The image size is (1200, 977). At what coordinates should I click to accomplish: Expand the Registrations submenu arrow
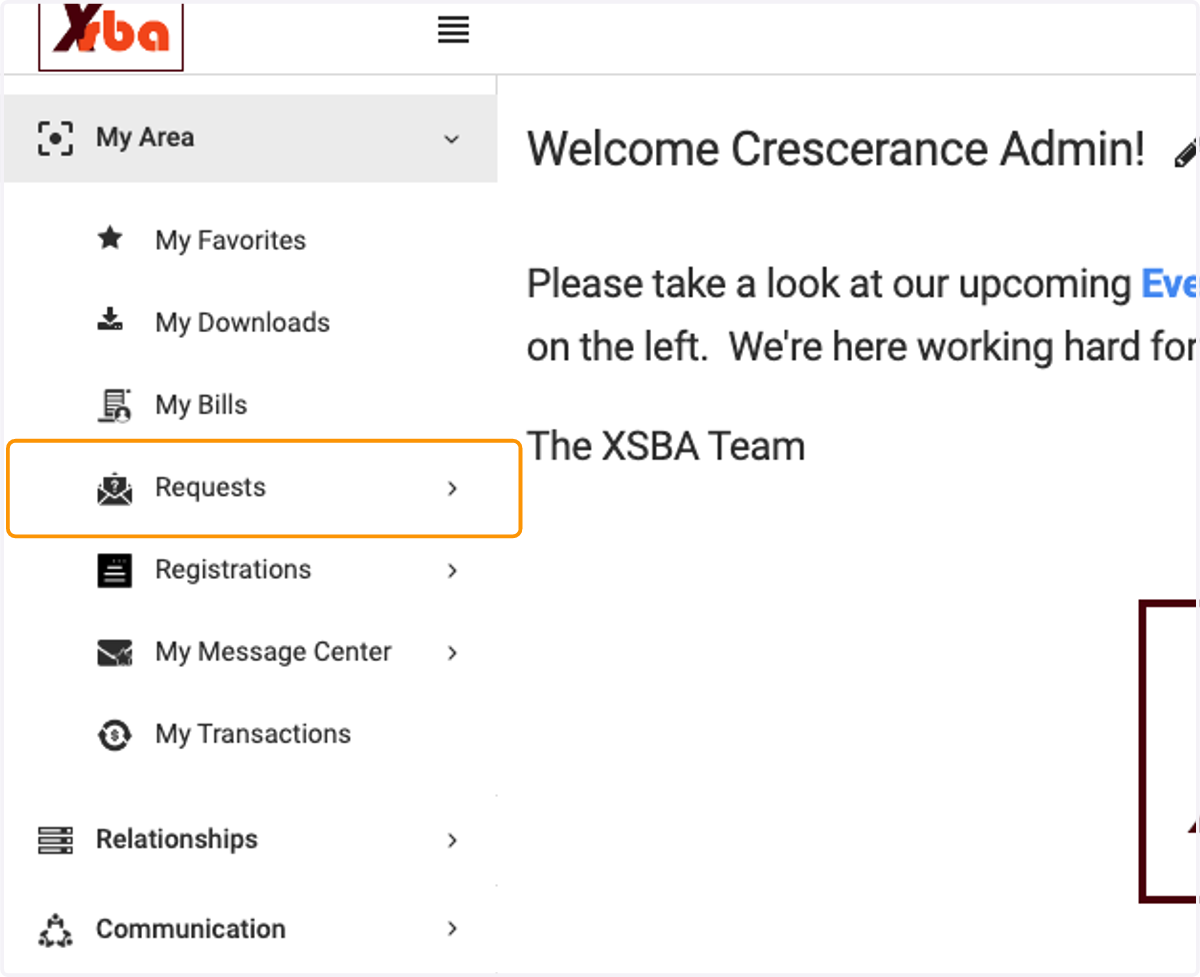[452, 570]
